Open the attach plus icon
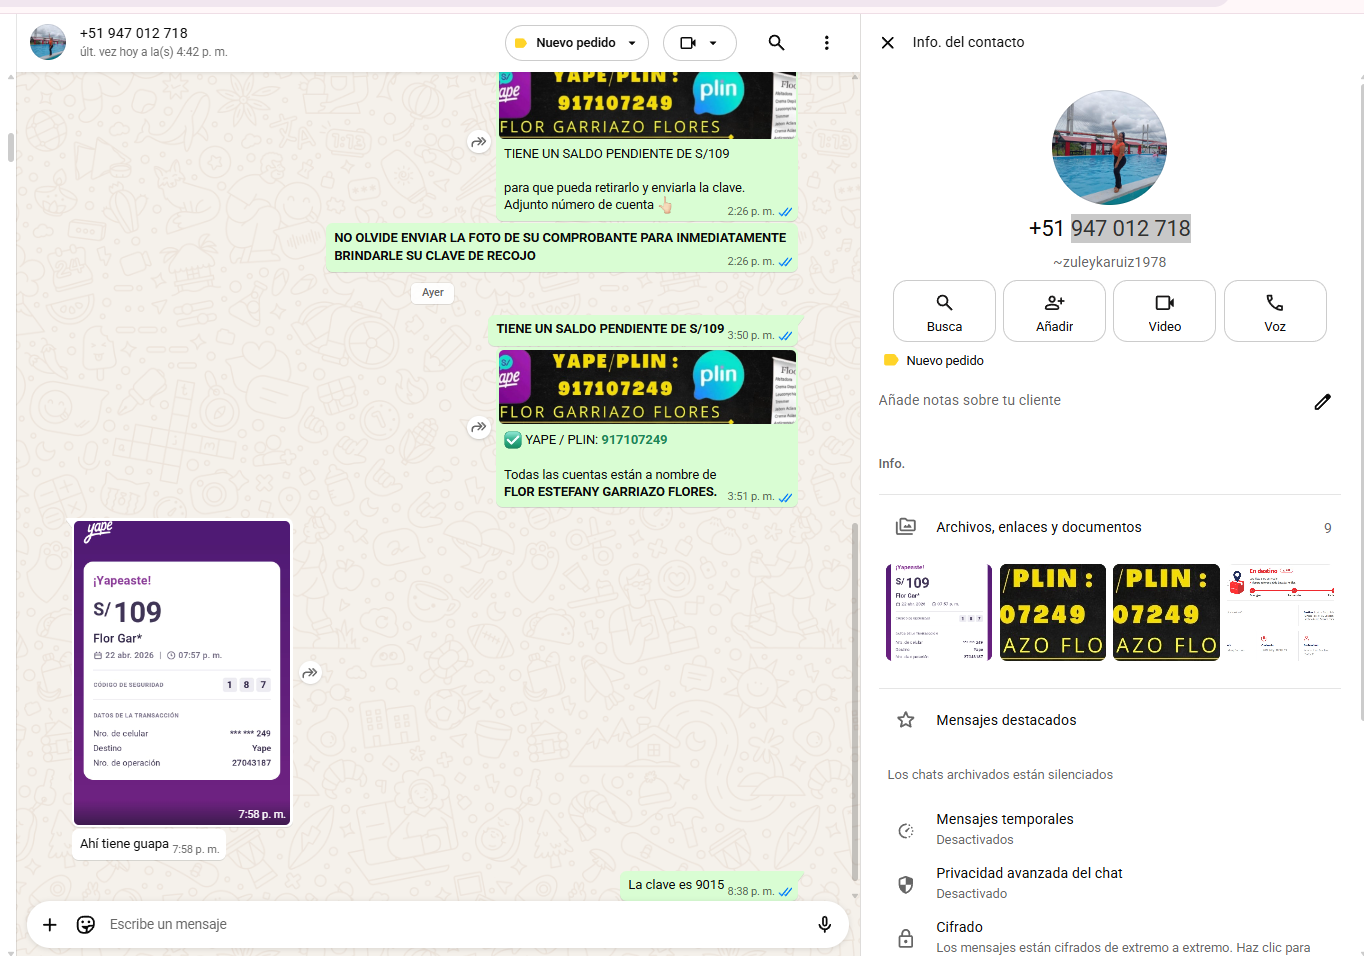Screen dimensions: 1364x956 50,924
